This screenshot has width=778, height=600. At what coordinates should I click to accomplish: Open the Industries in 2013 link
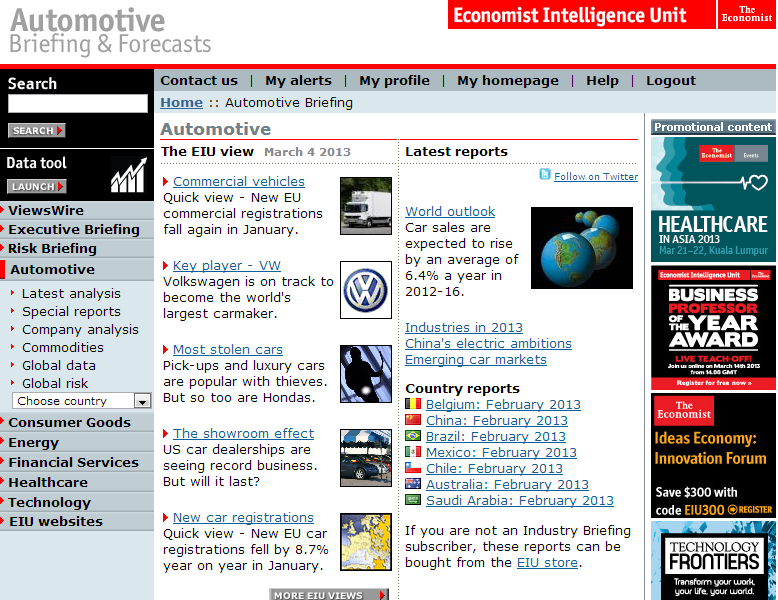point(464,328)
